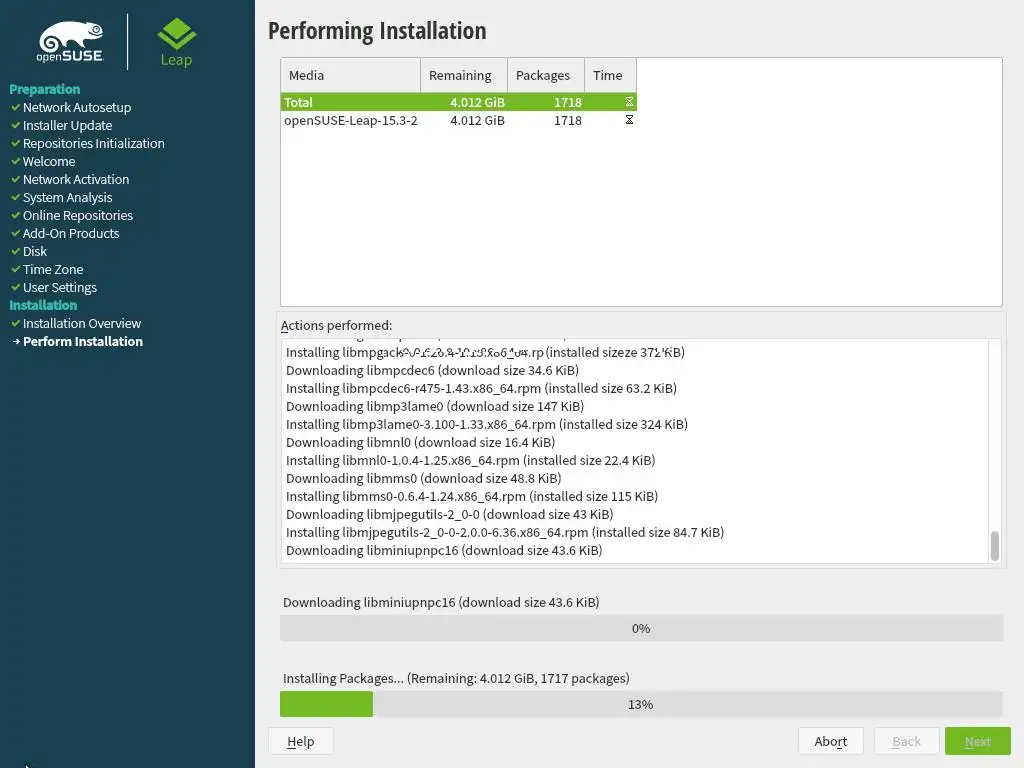This screenshot has height=768, width=1024.
Task: Click the Installation section heading
Action: pyautogui.click(x=43, y=305)
